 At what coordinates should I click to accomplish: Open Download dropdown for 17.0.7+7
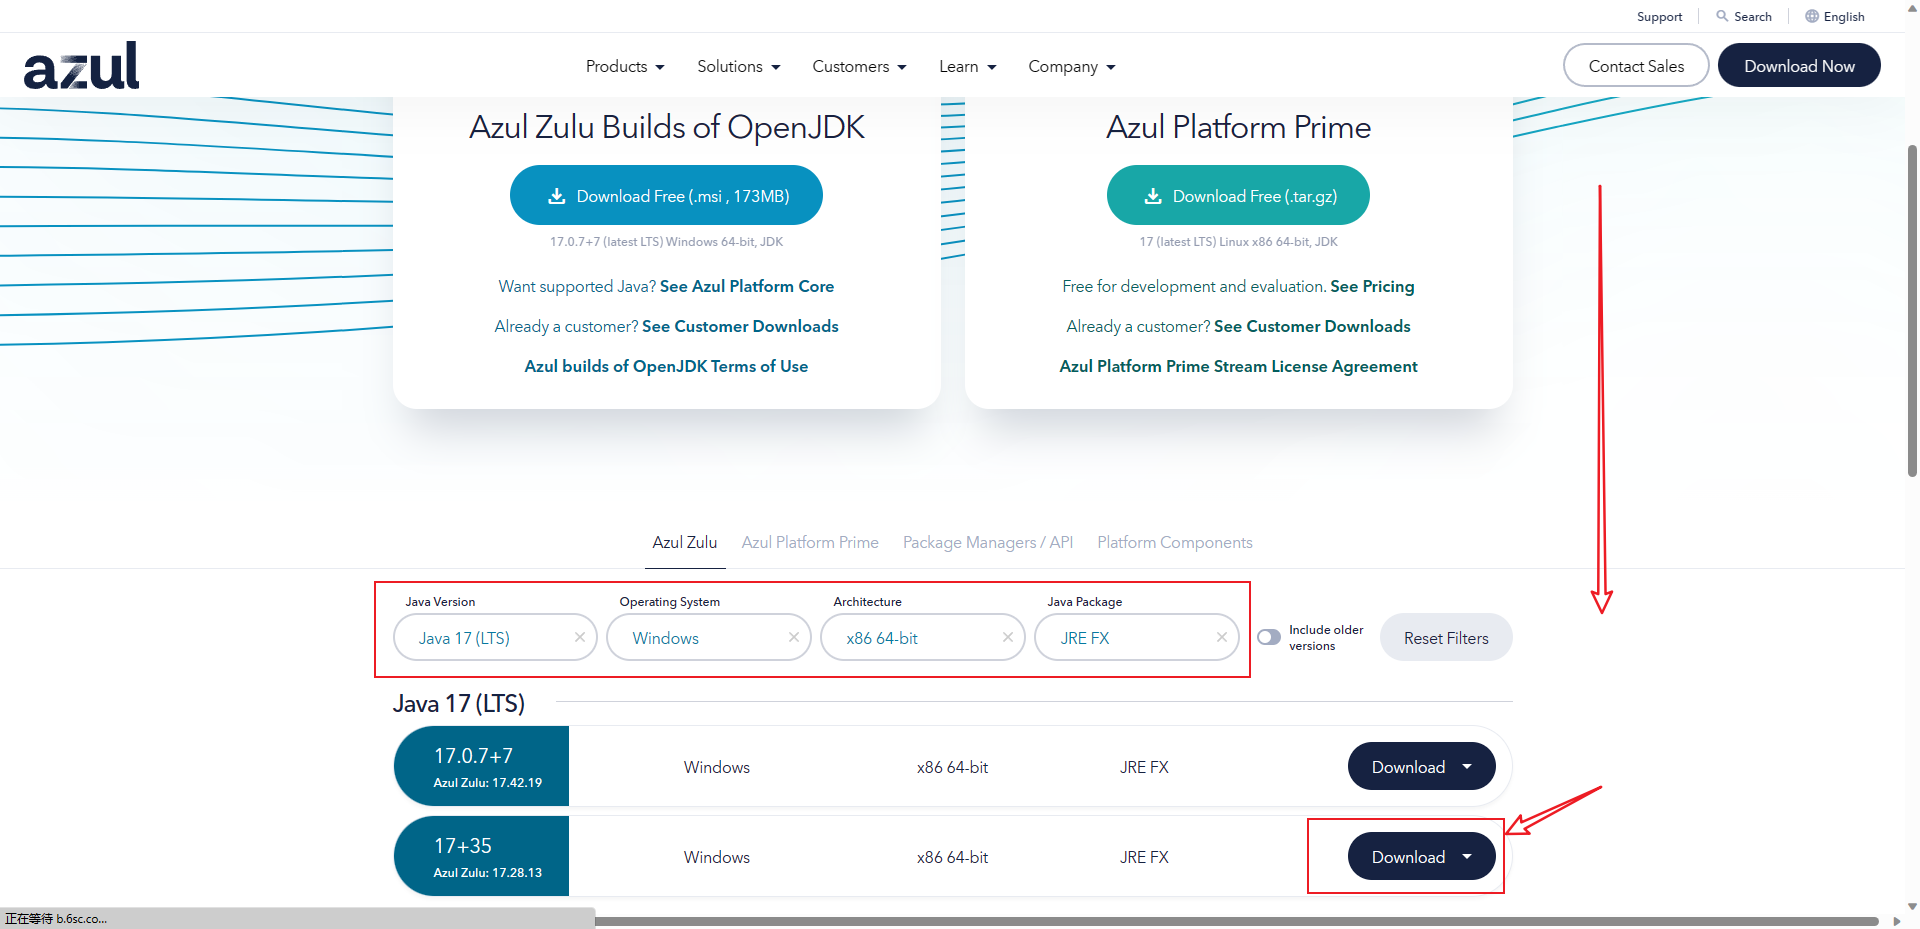[1421, 766]
